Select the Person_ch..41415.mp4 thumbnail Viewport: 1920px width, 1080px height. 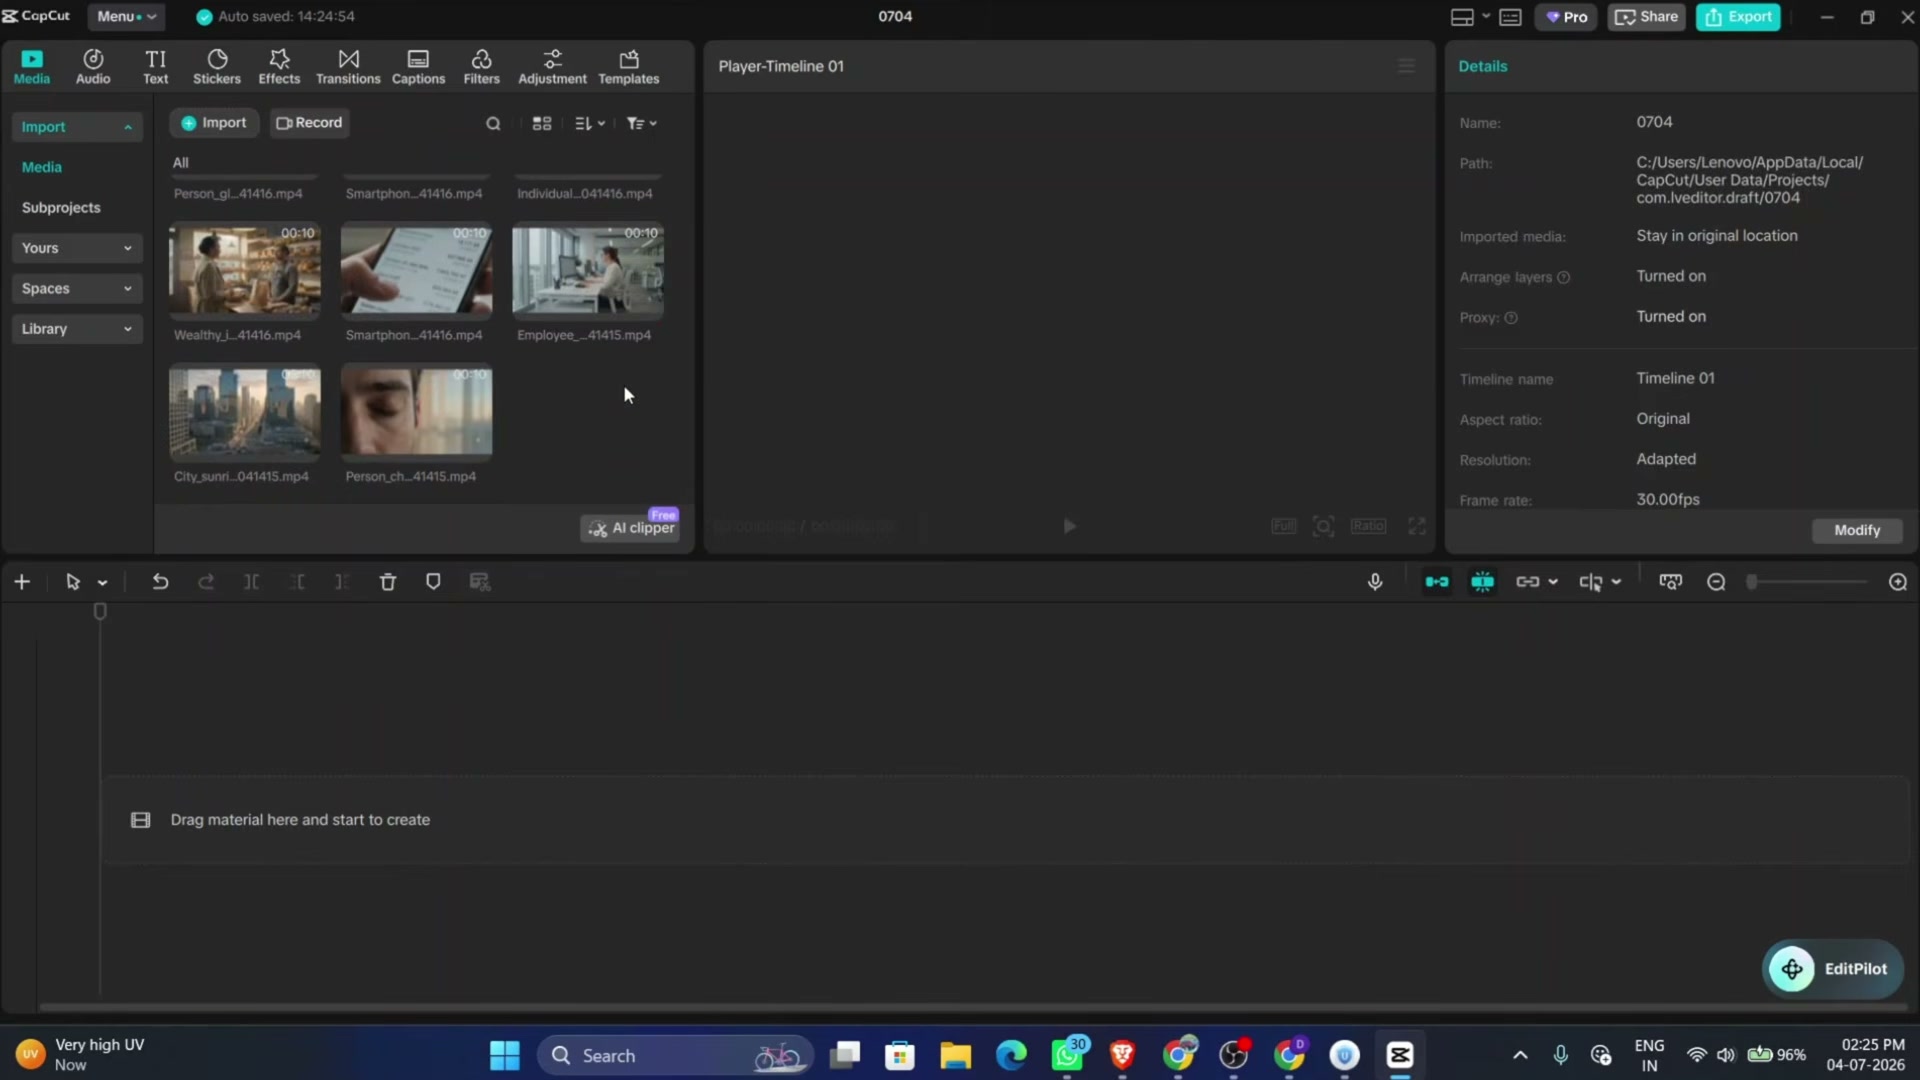point(416,411)
